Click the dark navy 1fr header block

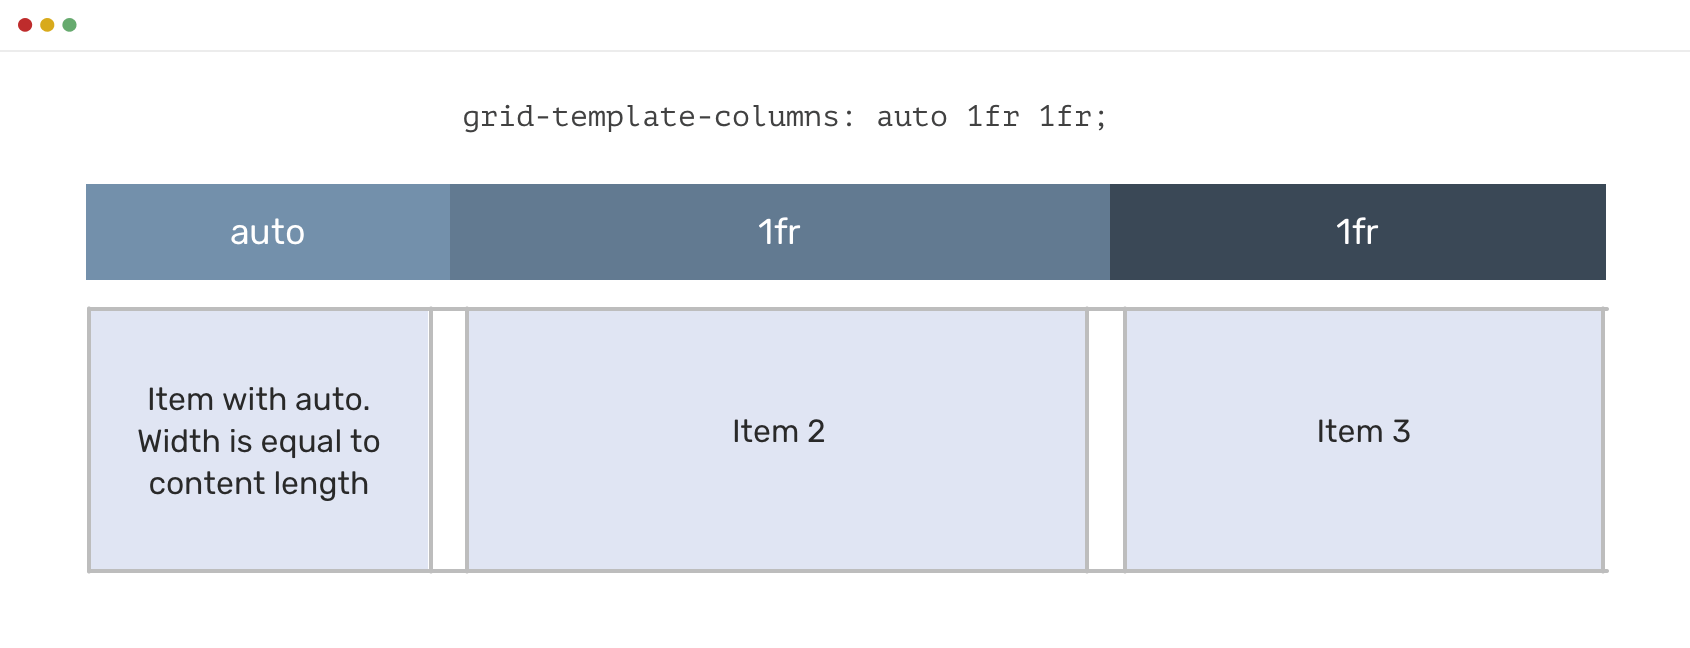click(x=1357, y=232)
